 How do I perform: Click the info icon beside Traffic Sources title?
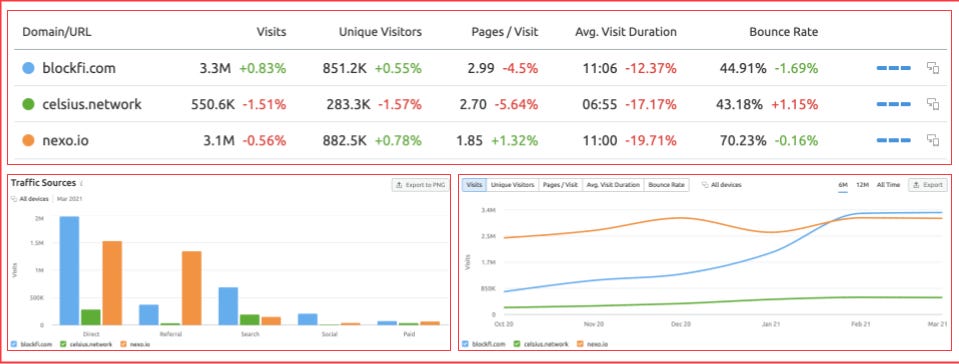coord(81,183)
